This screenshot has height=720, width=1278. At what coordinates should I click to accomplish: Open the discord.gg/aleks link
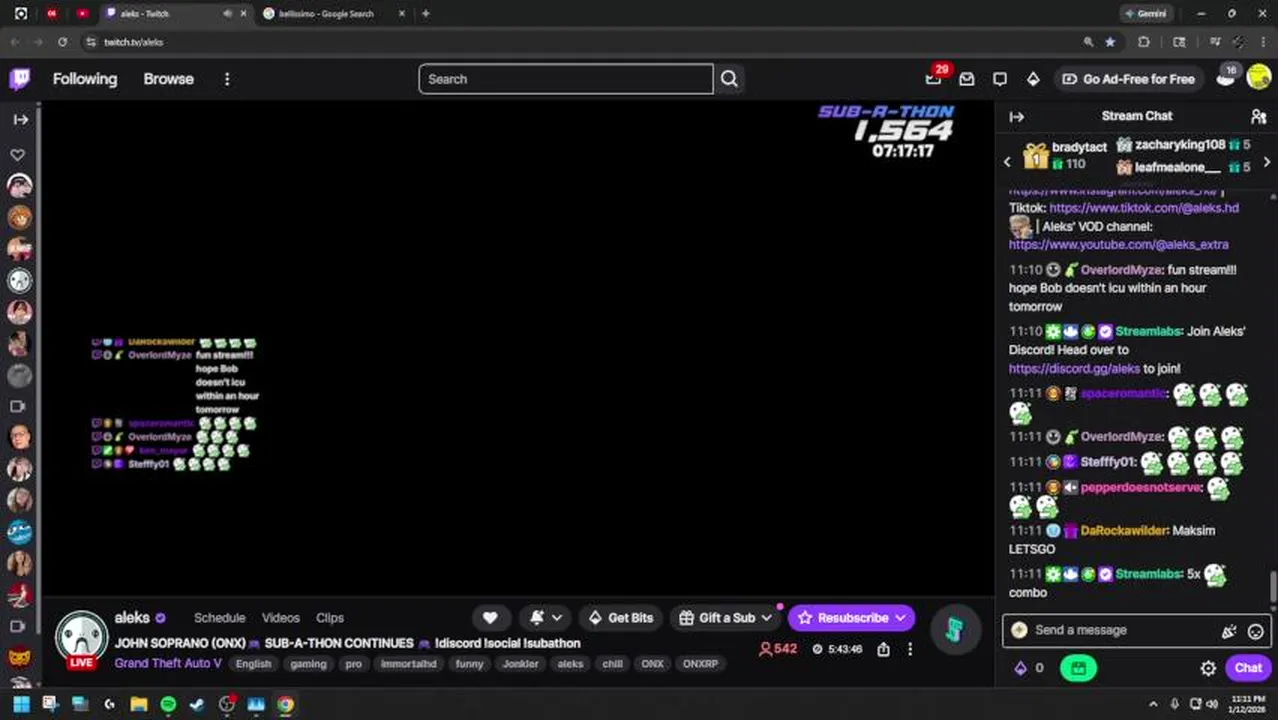point(1074,368)
